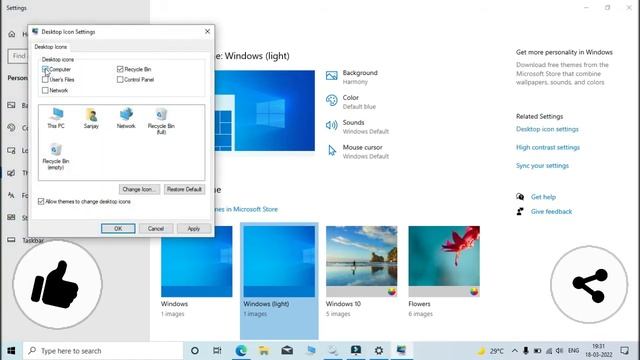Click the 29°C weather widget
The height and width of the screenshot is (360, 640).
(490, 351)
